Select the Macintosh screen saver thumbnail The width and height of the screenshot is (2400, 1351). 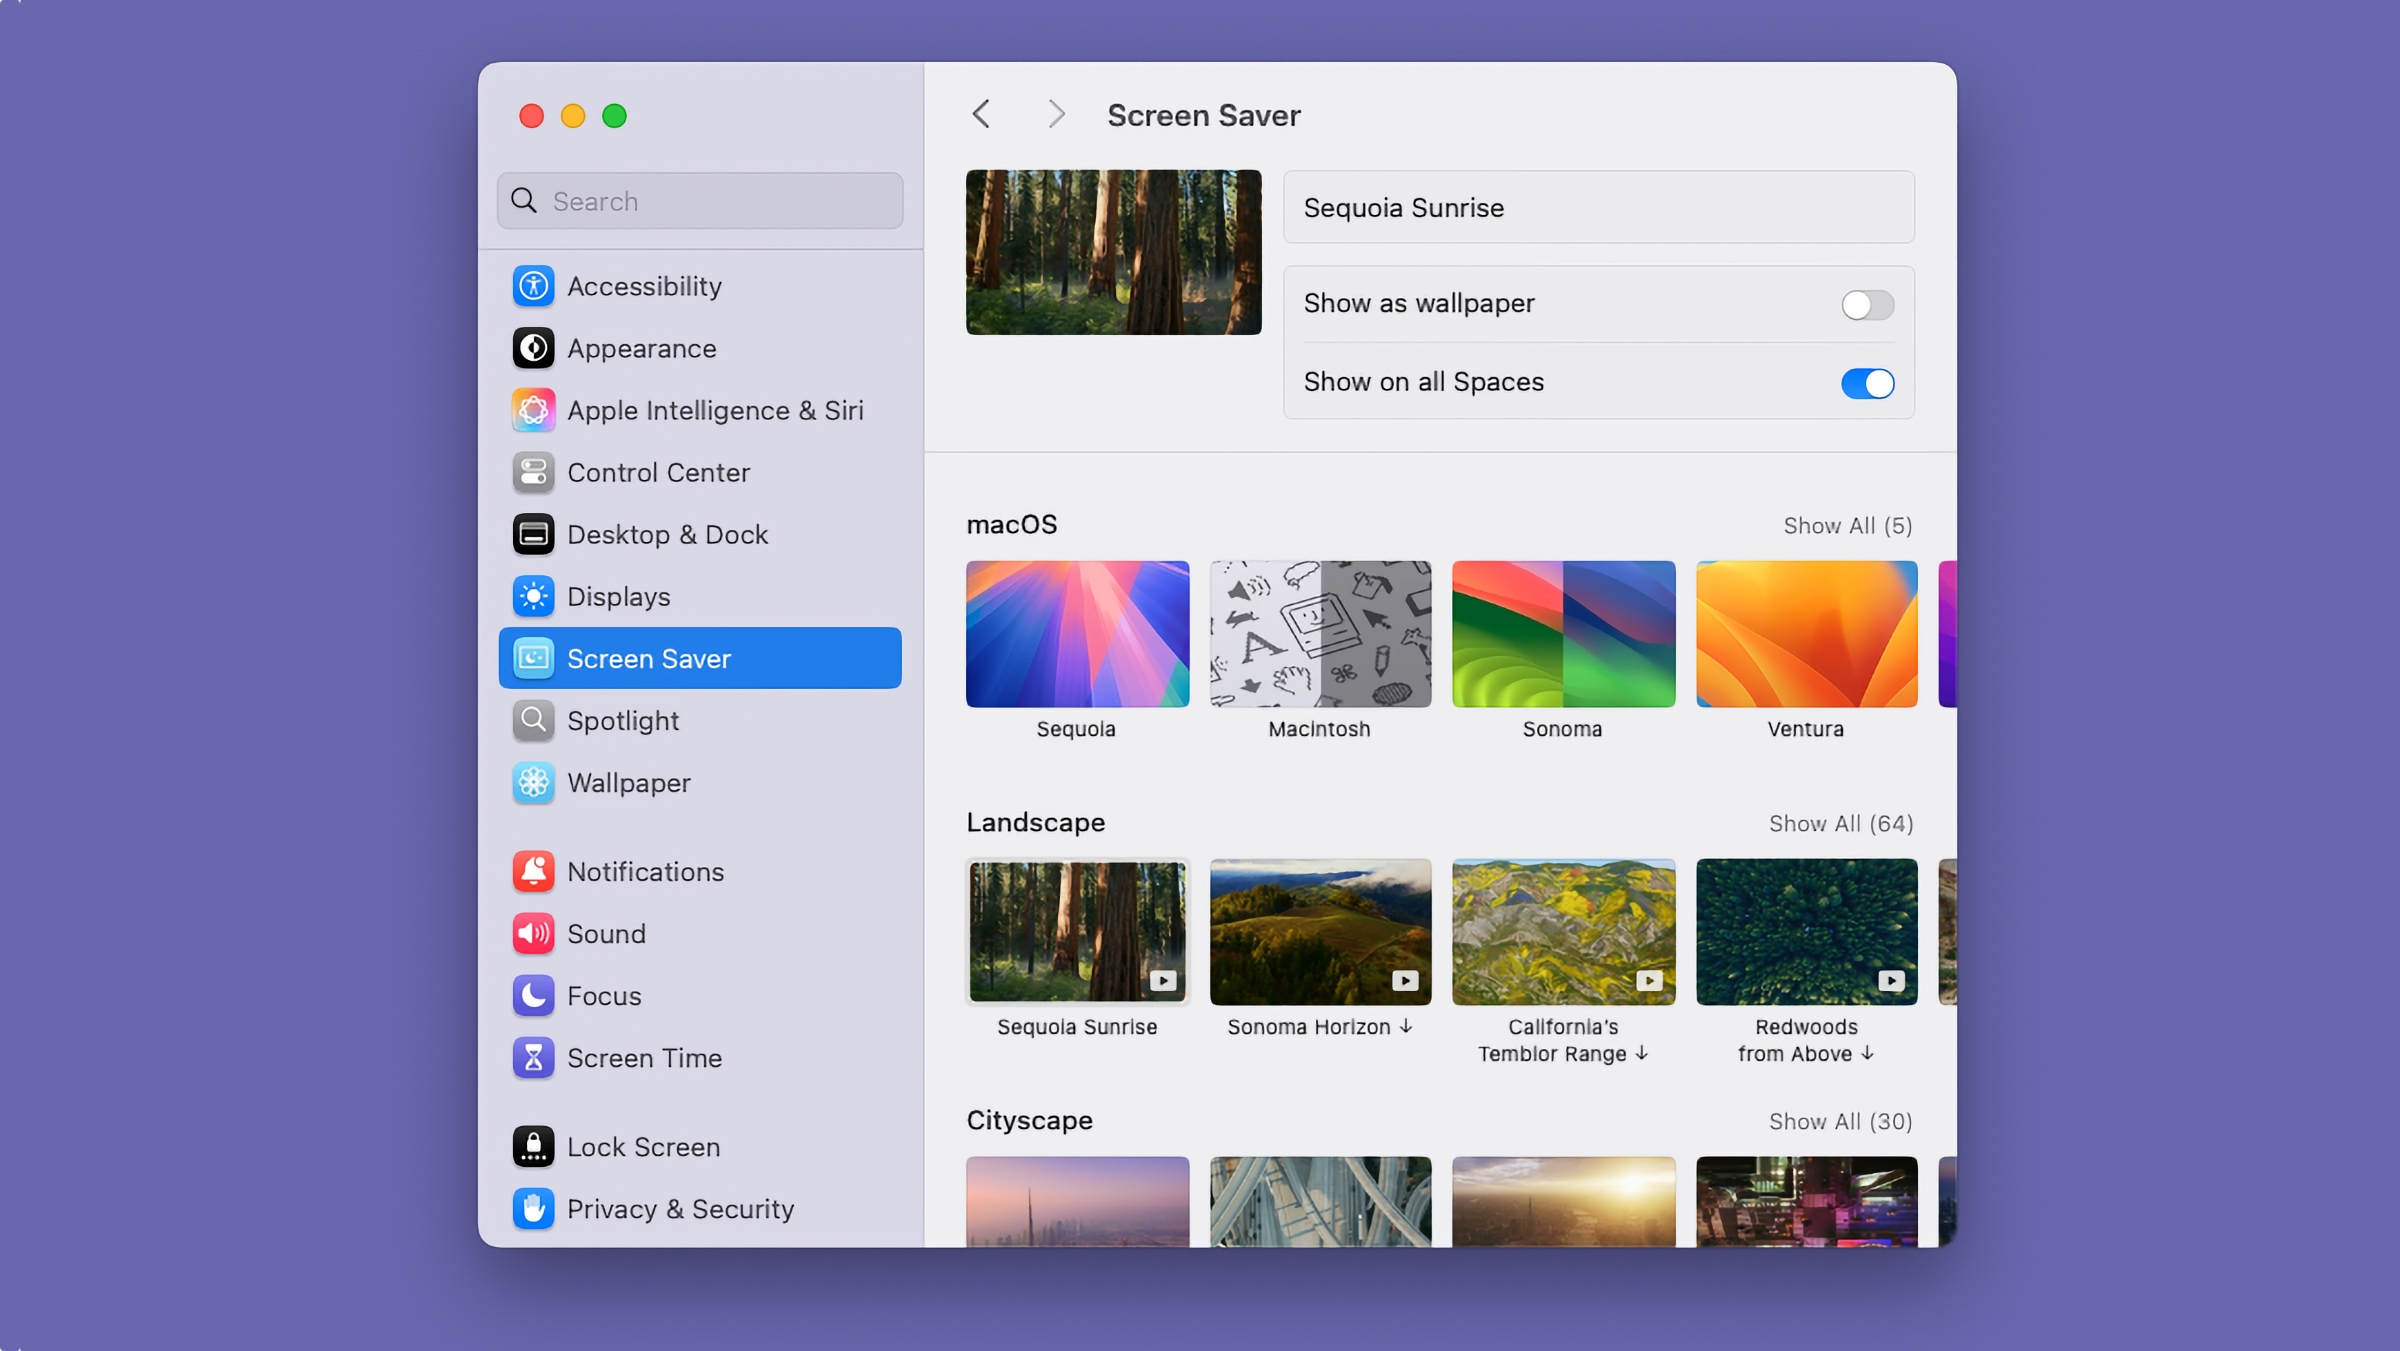(x=1320, y=633)
